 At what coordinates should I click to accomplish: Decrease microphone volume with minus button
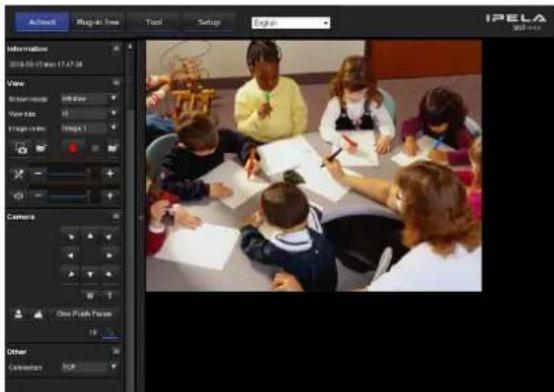pos(38,174)
